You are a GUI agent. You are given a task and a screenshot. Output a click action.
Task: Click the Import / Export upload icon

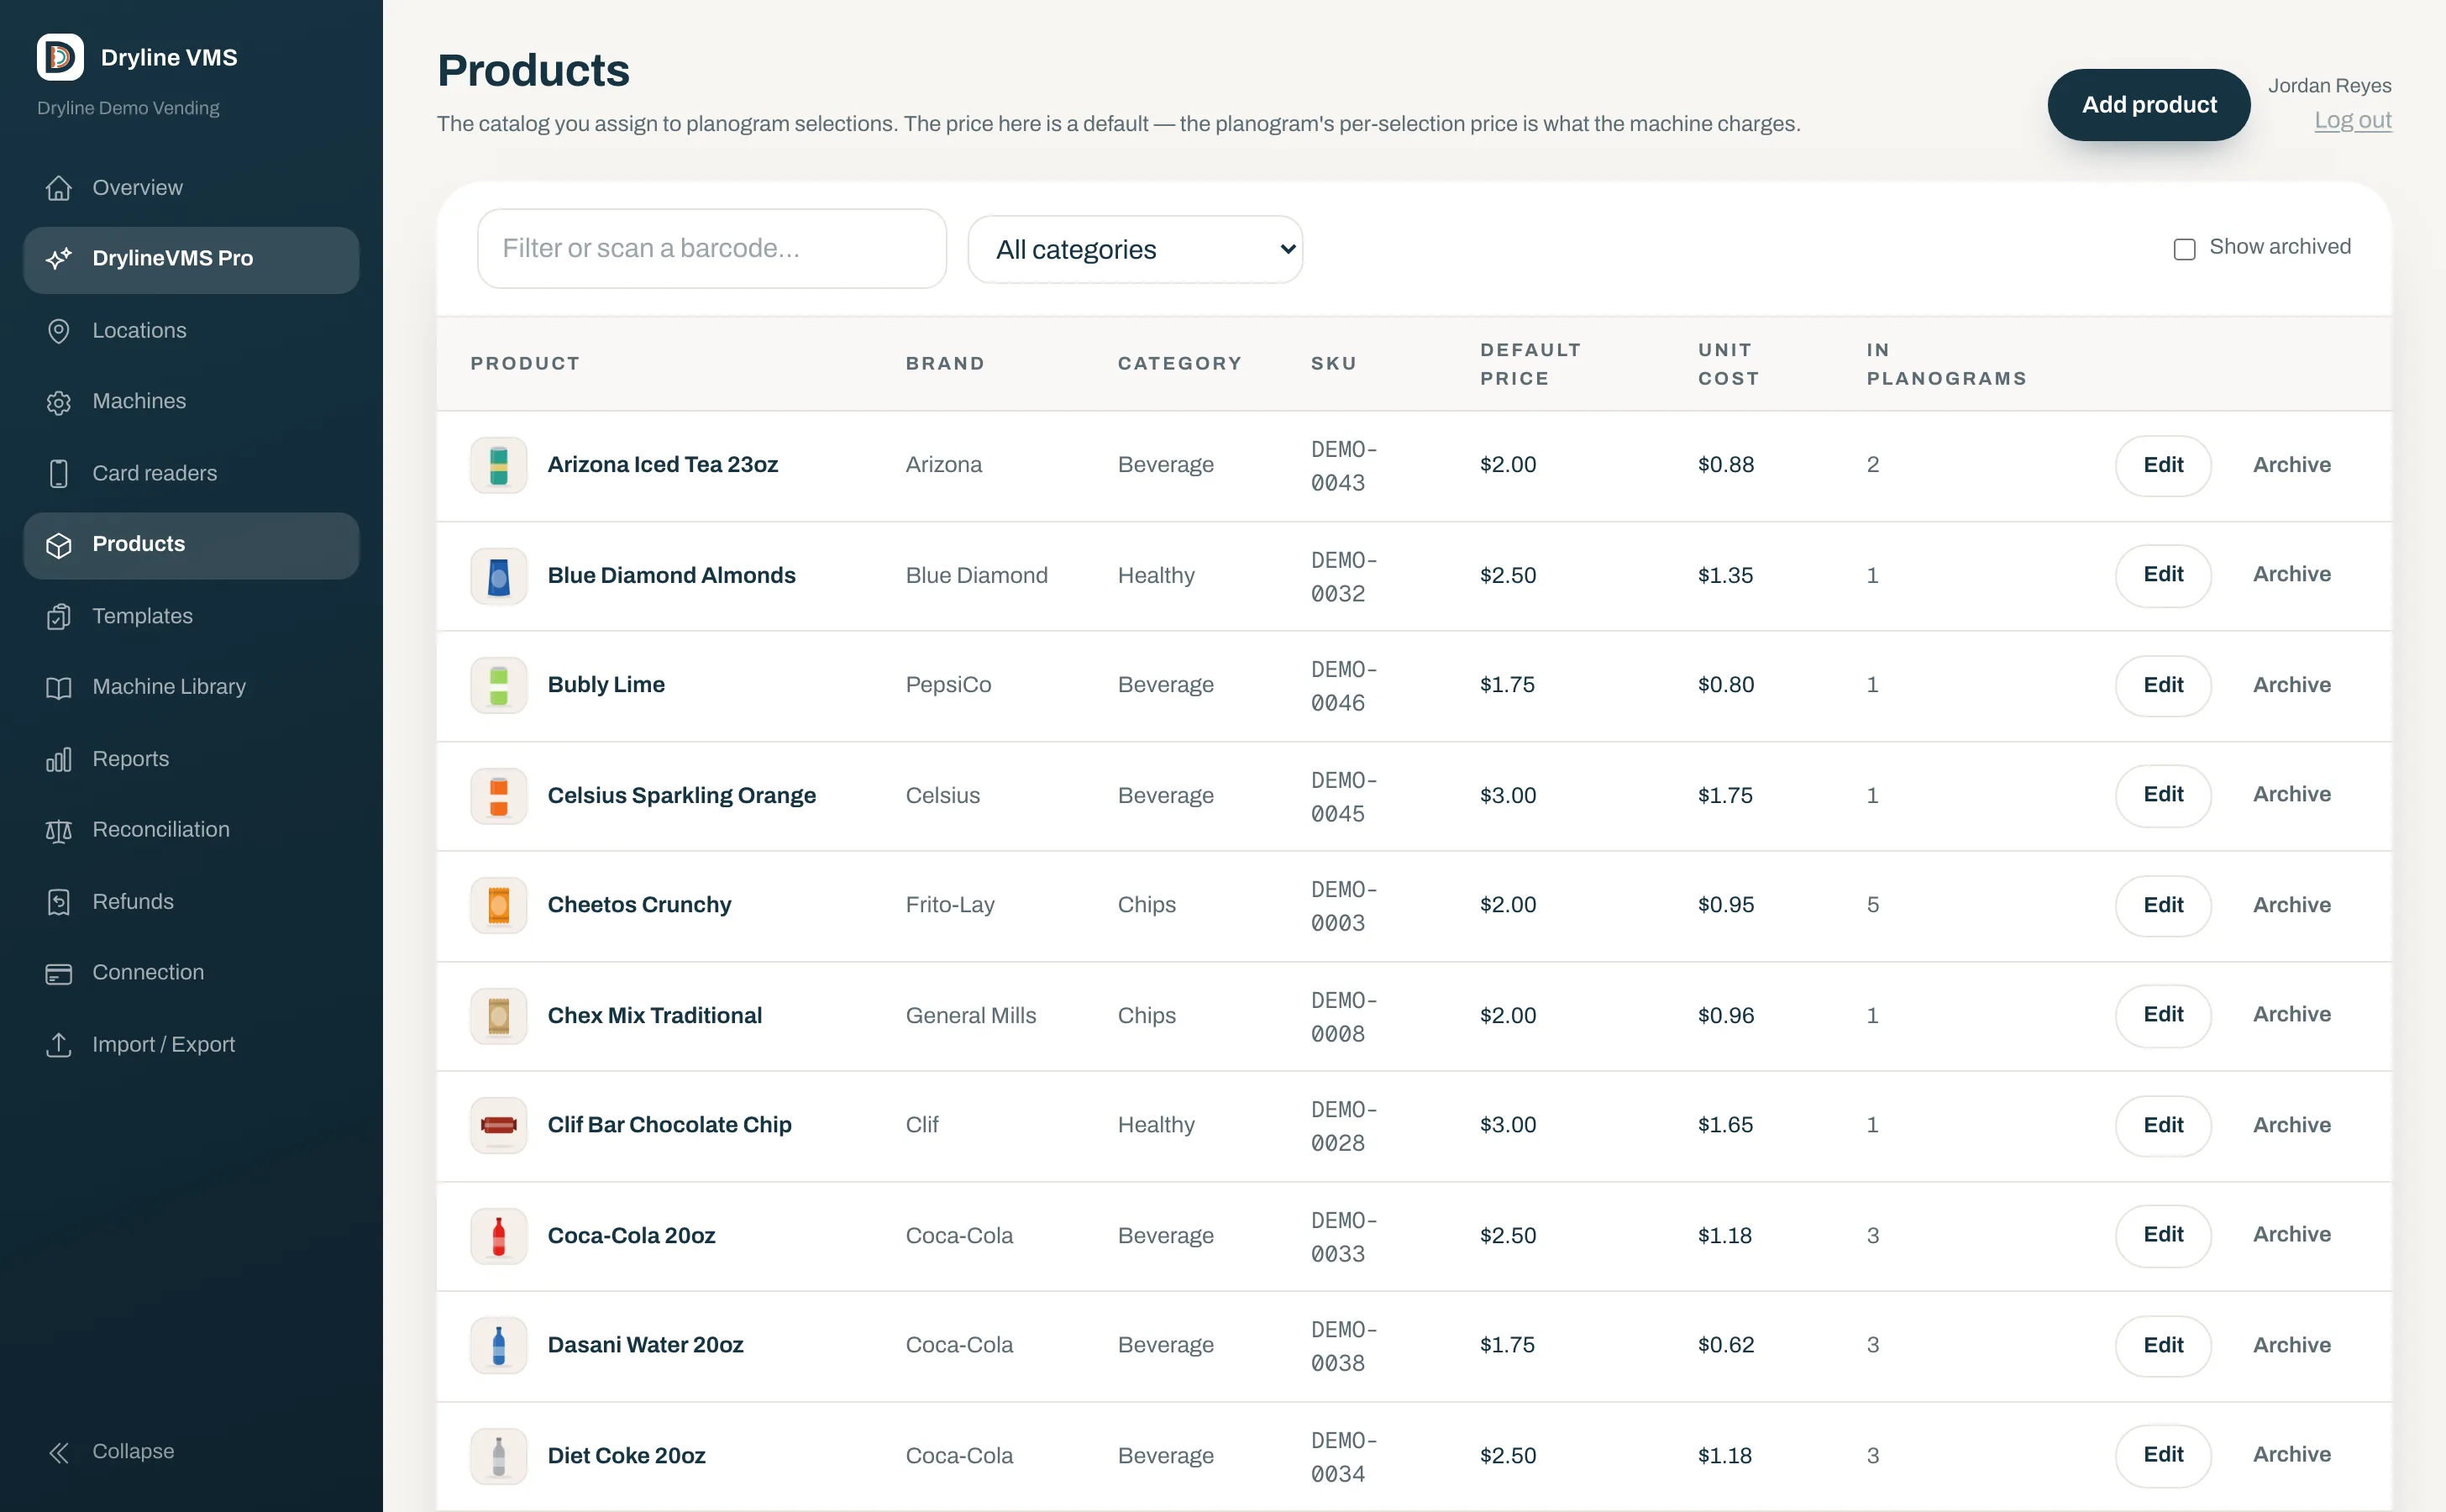pyautogui.click(x=59, y=1045)
